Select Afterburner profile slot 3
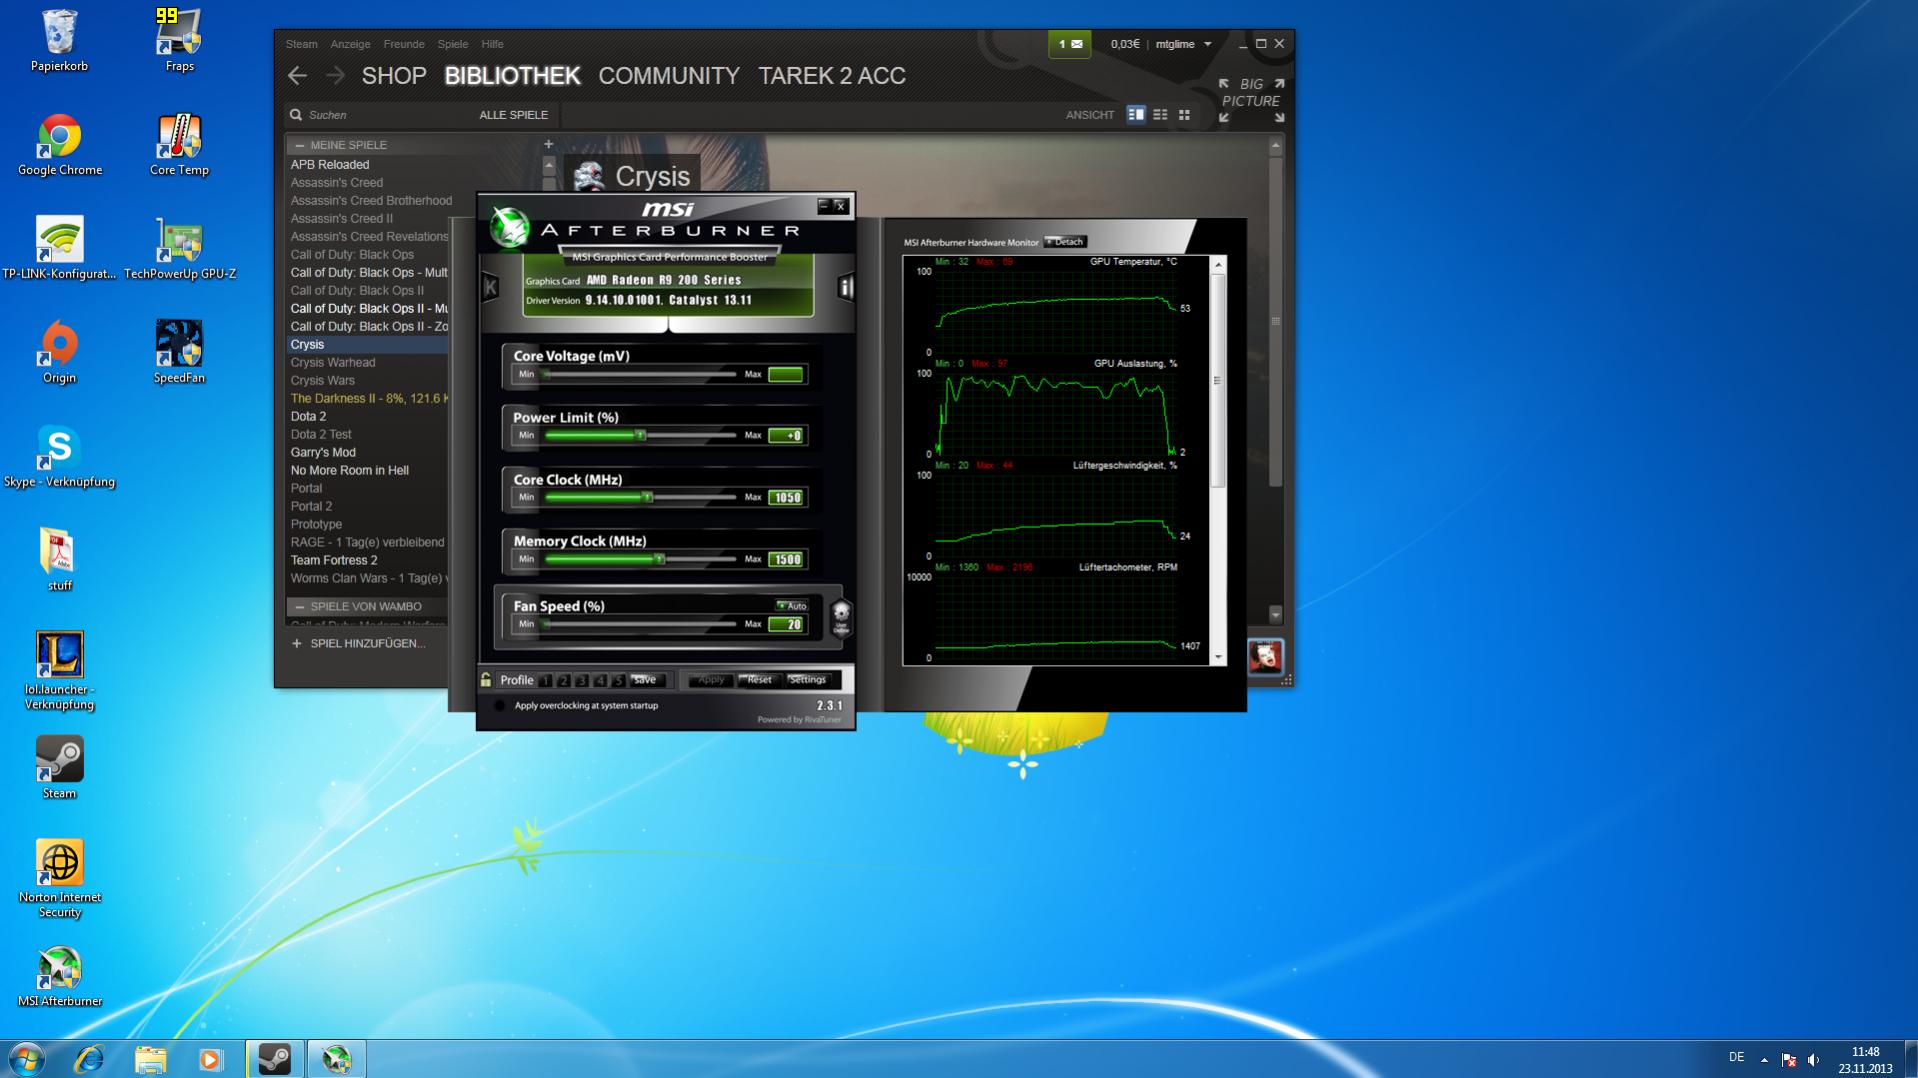 tap(582, 681)
